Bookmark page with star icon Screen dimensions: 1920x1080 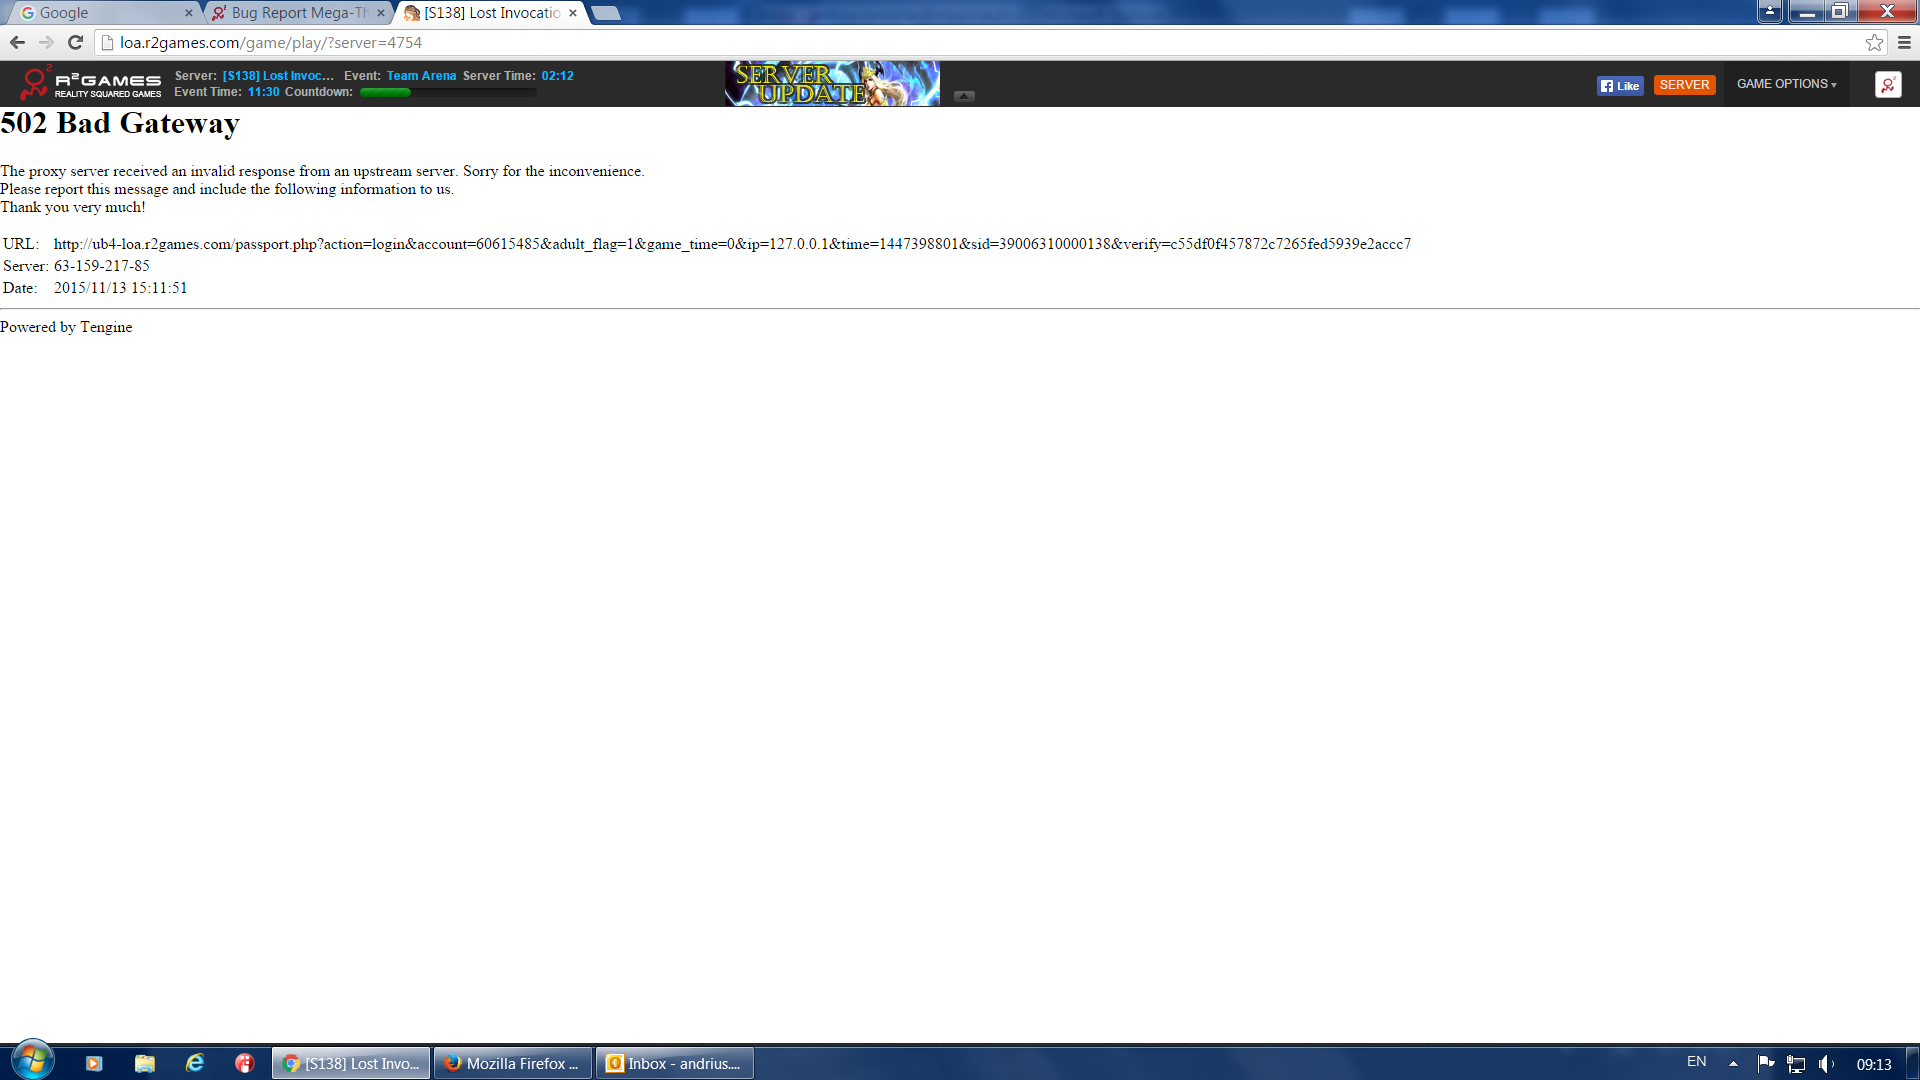pyautogui.click(x=1874, y=42)
